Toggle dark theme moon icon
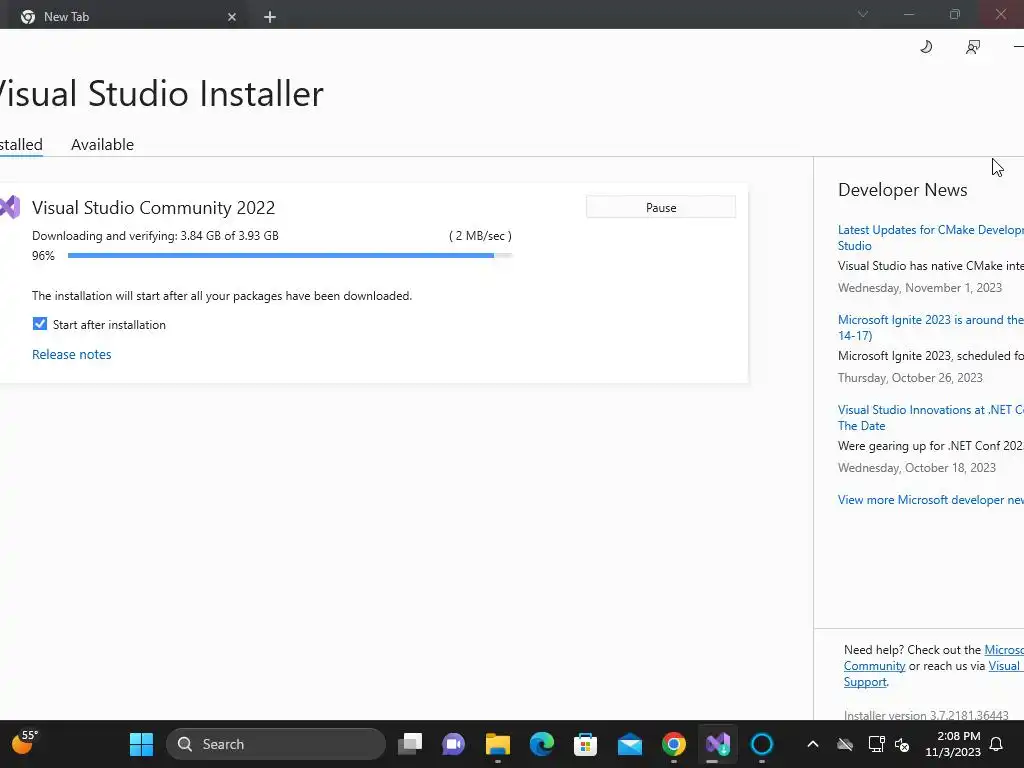Image resolution: width=1024 pixels, height=768 pixels. point(926,47)
